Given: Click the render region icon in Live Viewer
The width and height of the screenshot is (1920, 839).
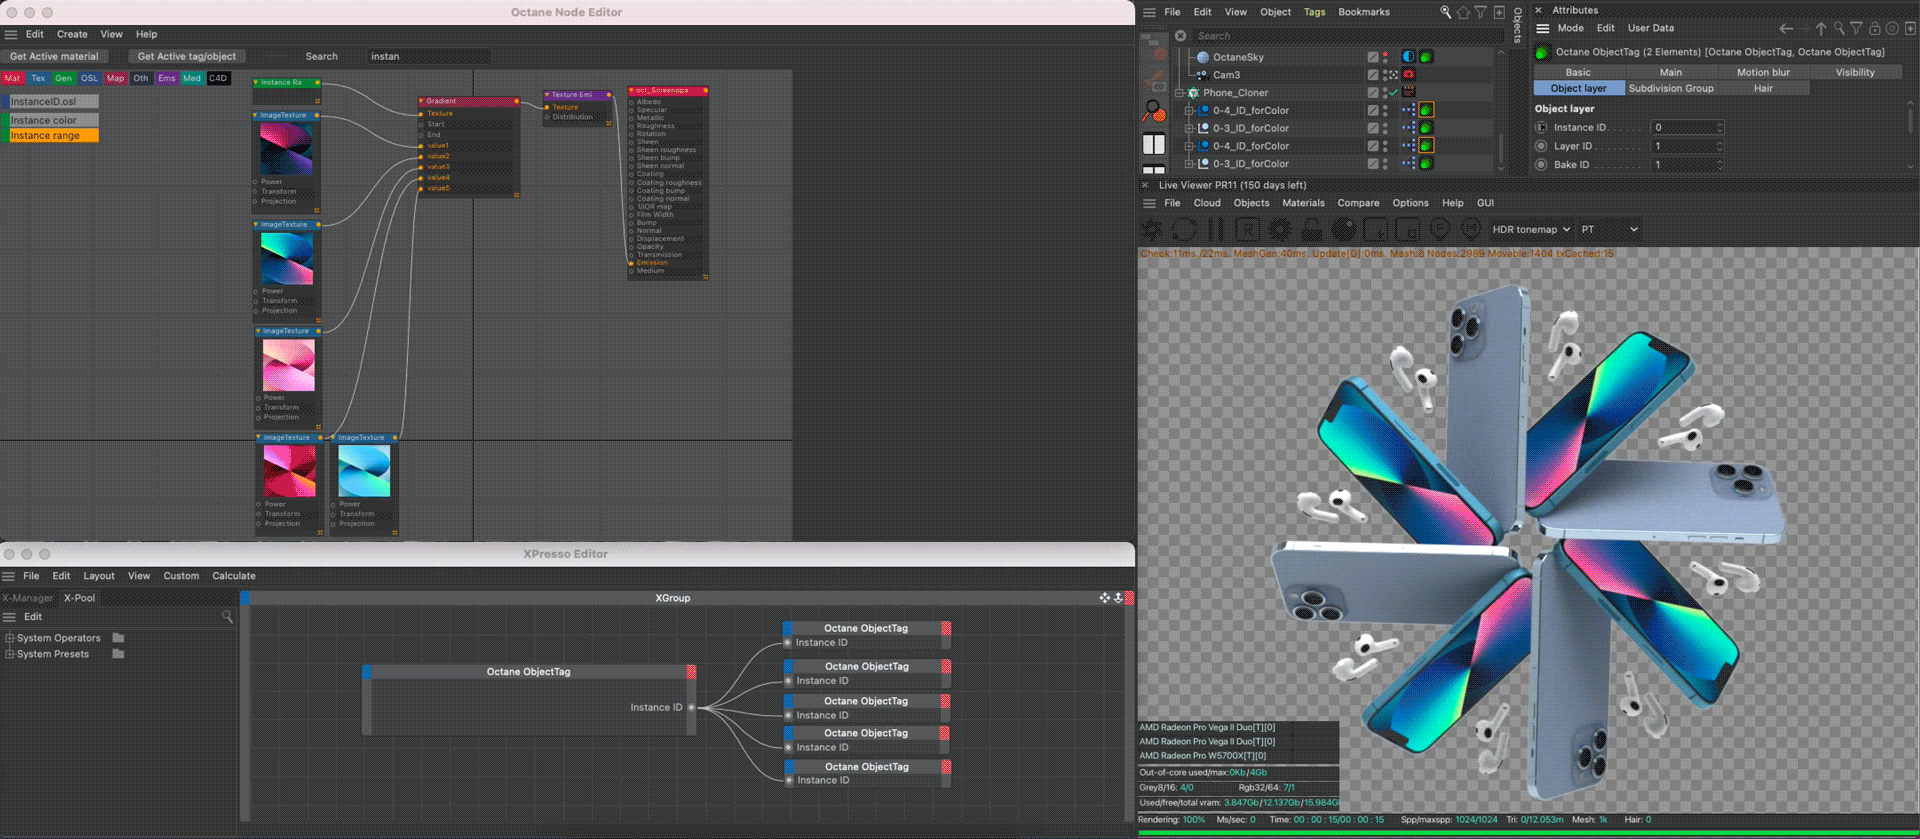Looking at the screenshot, I should (1376, 230).
